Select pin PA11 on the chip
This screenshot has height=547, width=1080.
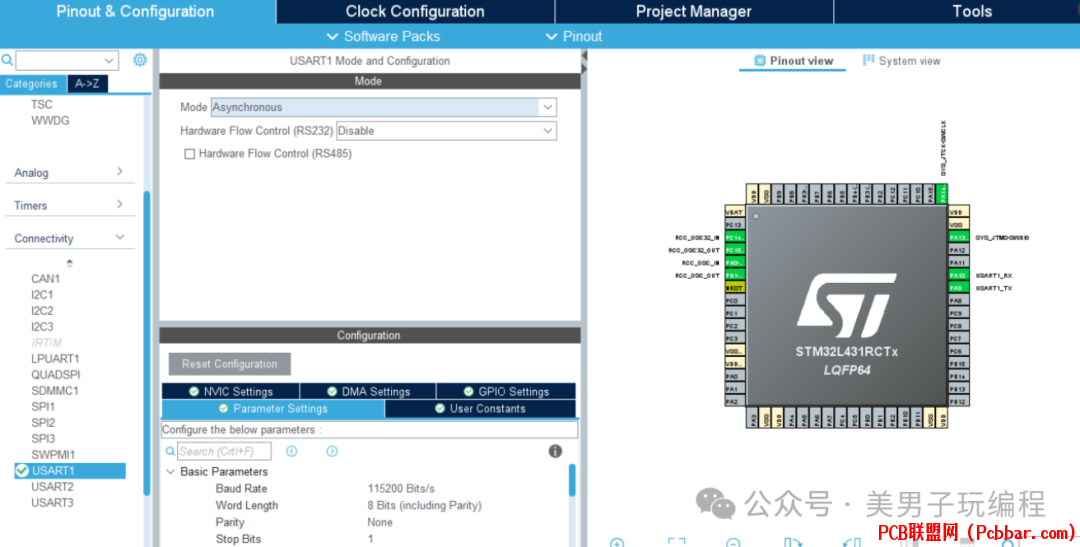pyautogui.click(x=958, y=262)
